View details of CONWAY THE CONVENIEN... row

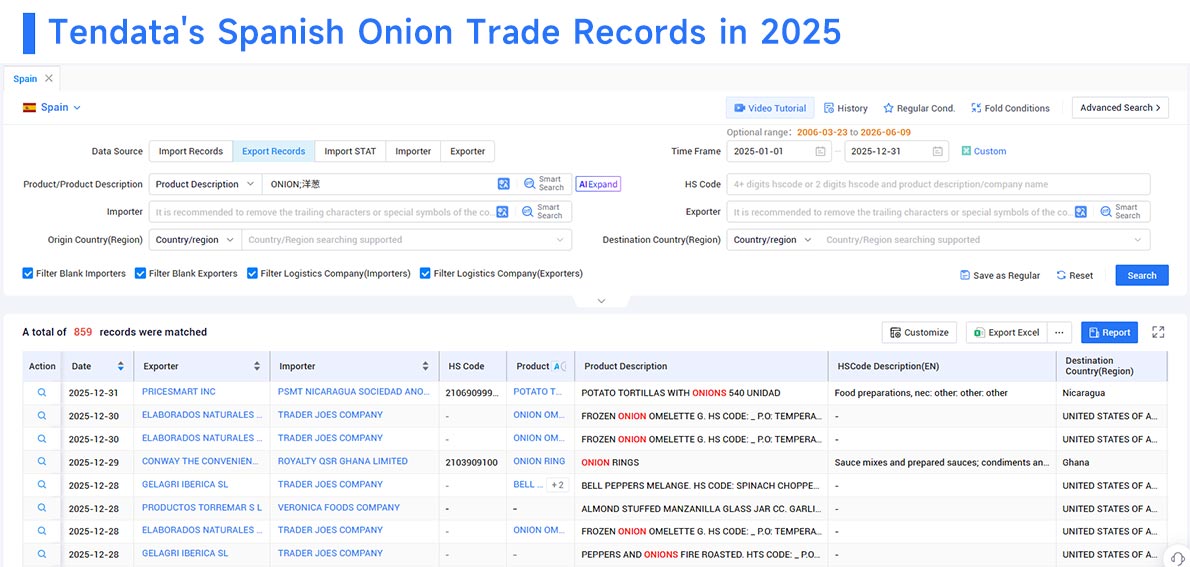coord(42,461)
